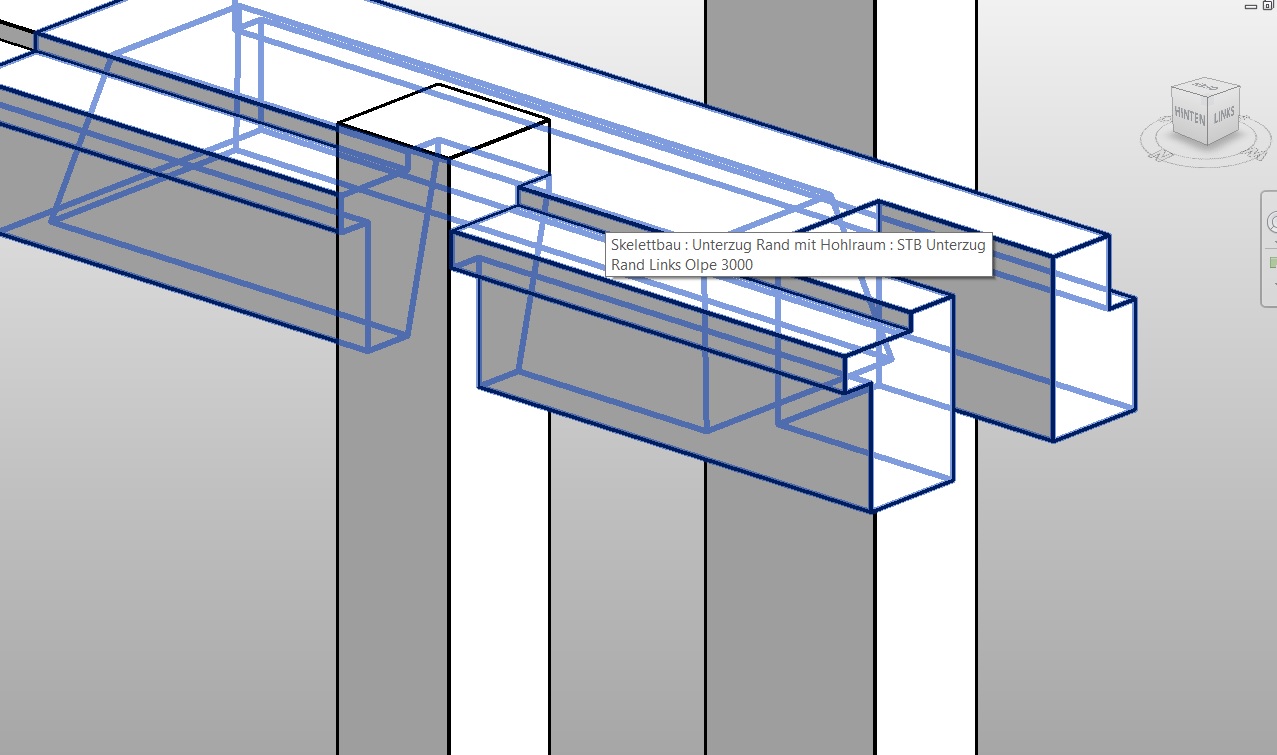Viewport: 1277px width, 755px height.
Task: Click the HINTEN face of the ViewCube
Action: [x=1189, y=116]
